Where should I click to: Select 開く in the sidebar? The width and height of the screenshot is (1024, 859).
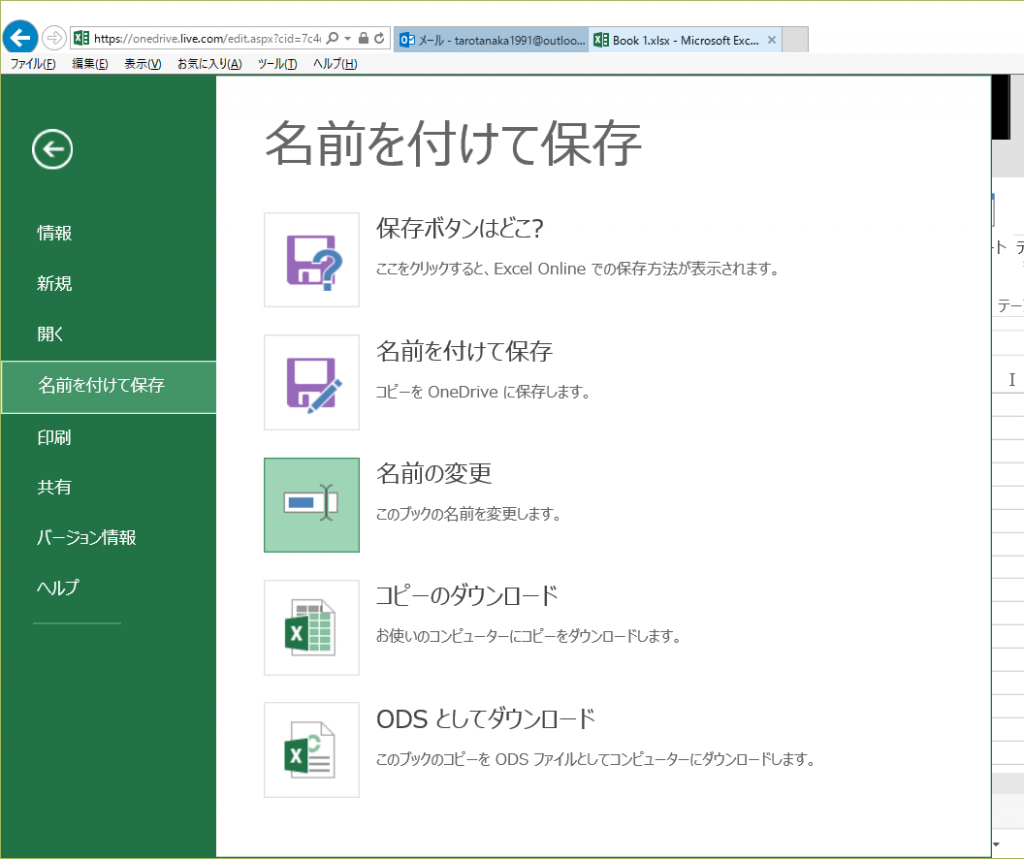tap(50, 334)
